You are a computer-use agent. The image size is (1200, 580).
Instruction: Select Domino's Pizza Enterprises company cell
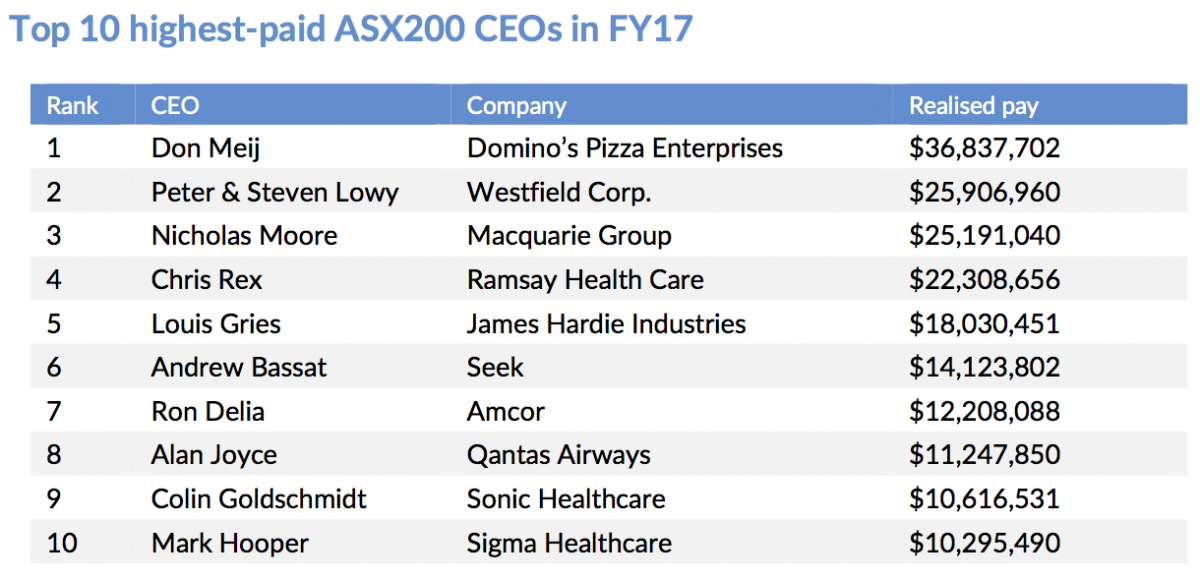point(624,148)
